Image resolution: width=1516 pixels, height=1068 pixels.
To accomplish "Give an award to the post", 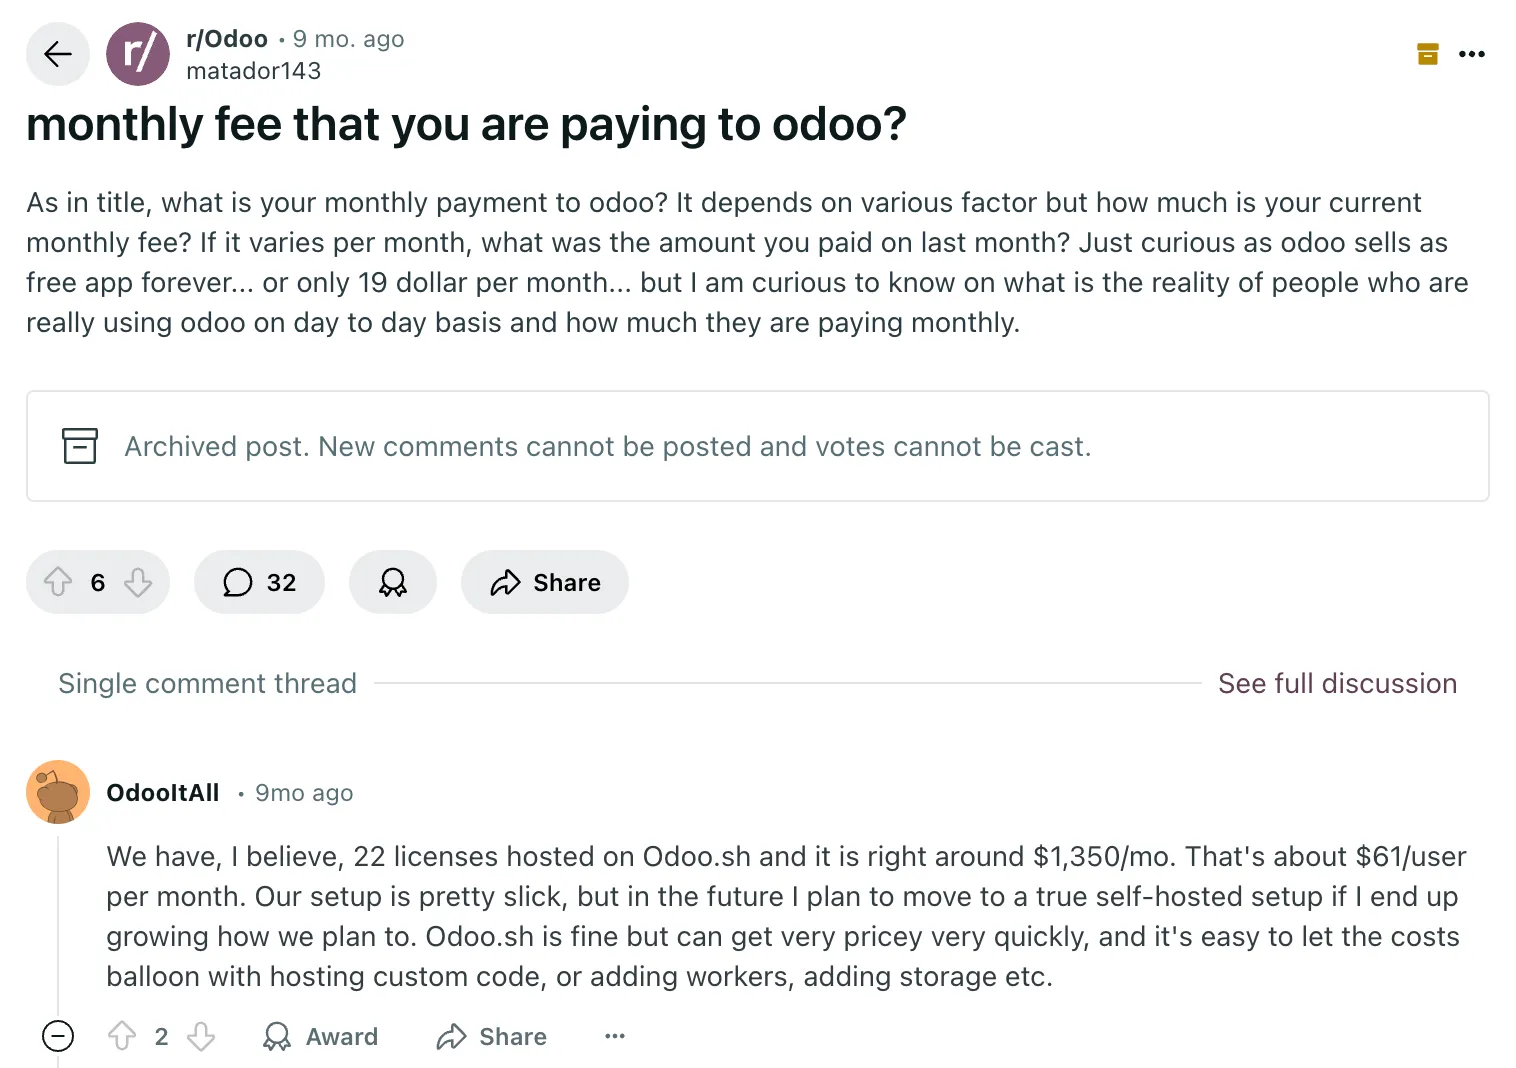I will coord(392,582).
